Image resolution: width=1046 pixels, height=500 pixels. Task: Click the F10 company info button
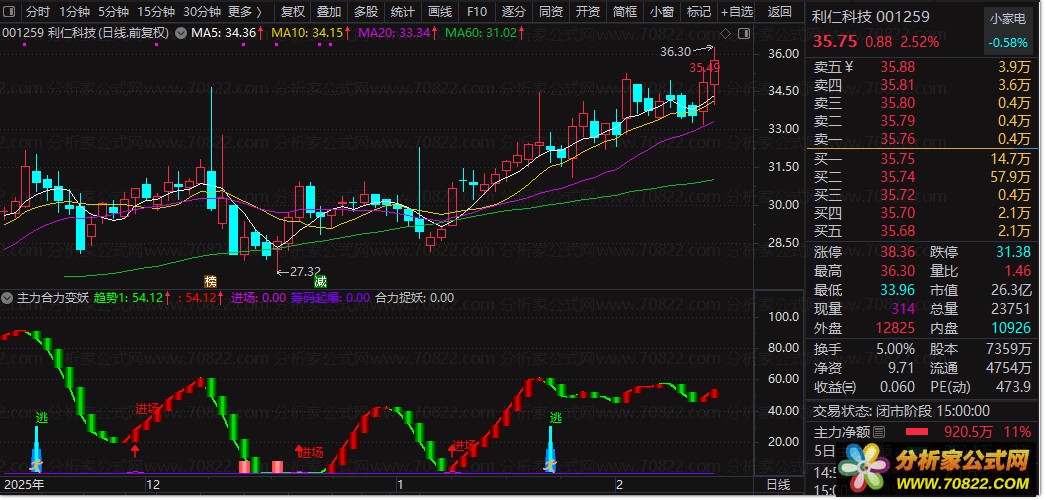pos(477,12)
